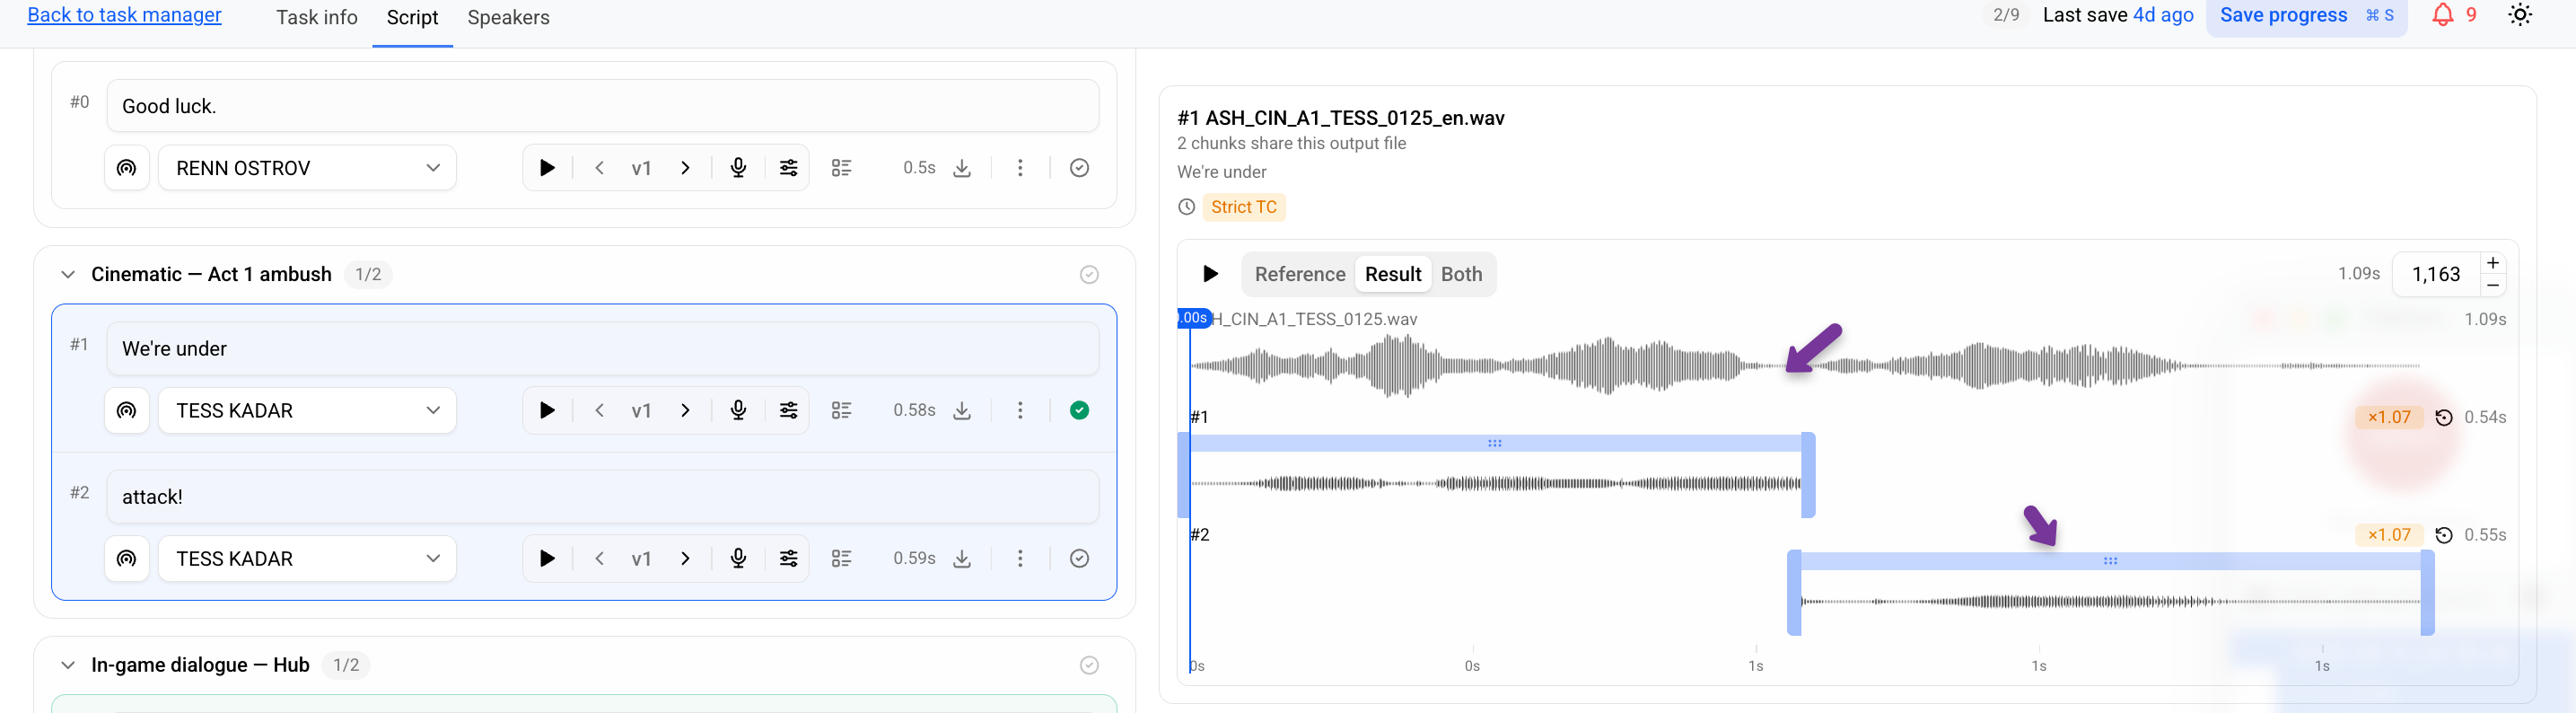Viewport: 2576px width, 713px height.
Task: Go to next version of 'Good luck.' line
Action: pos(685,168)
